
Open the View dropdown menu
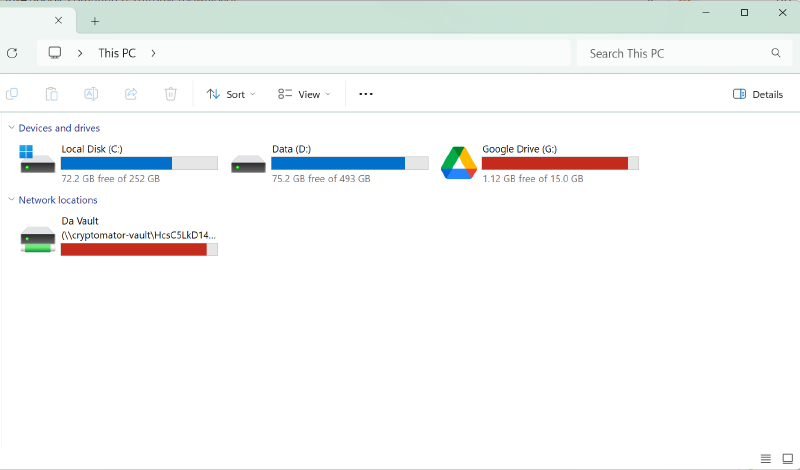click(304, 94)
